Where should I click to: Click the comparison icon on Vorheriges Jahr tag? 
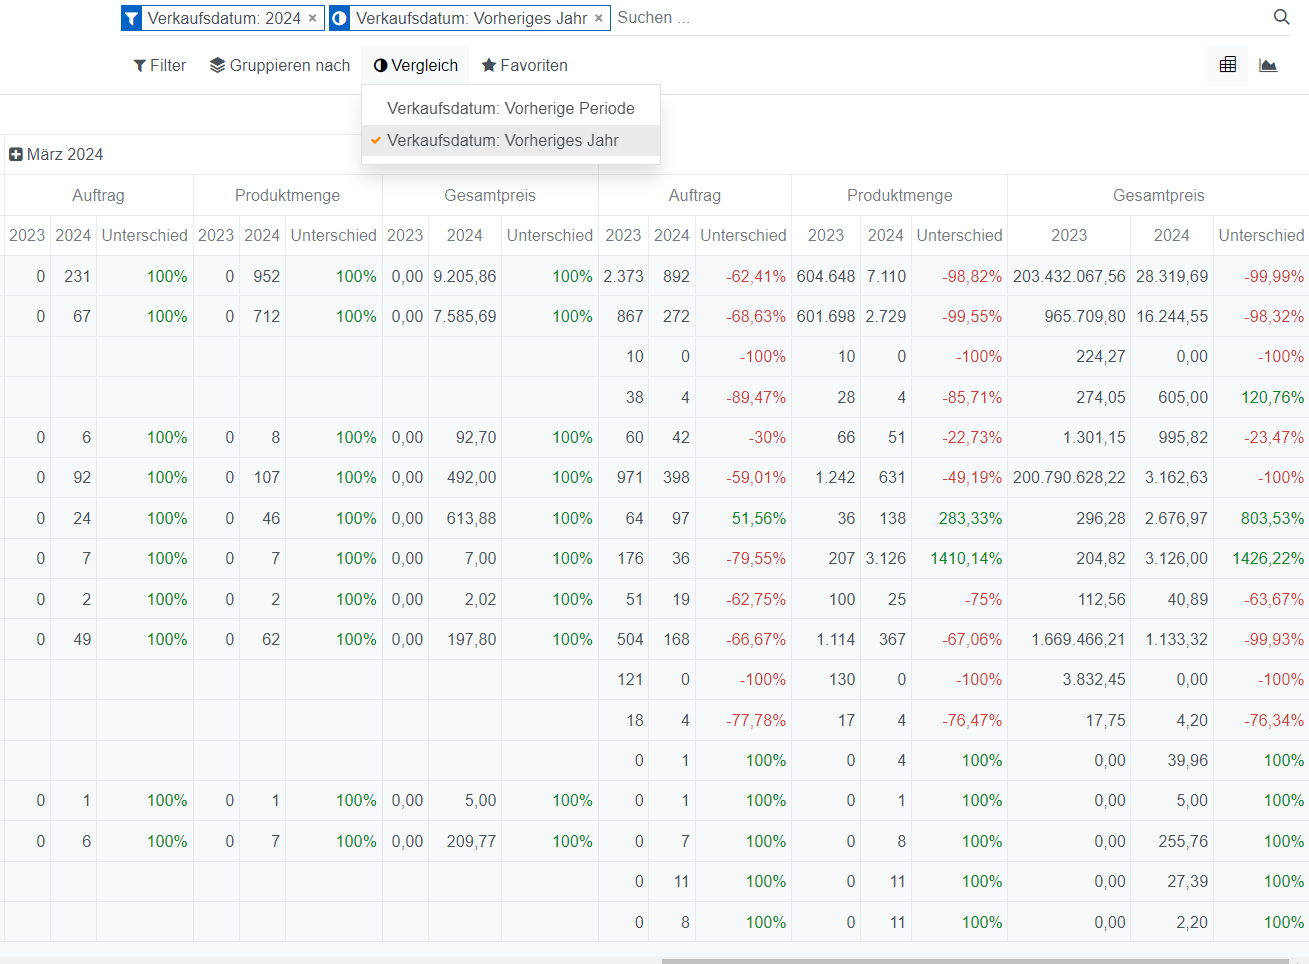click(x=340, y=19)
